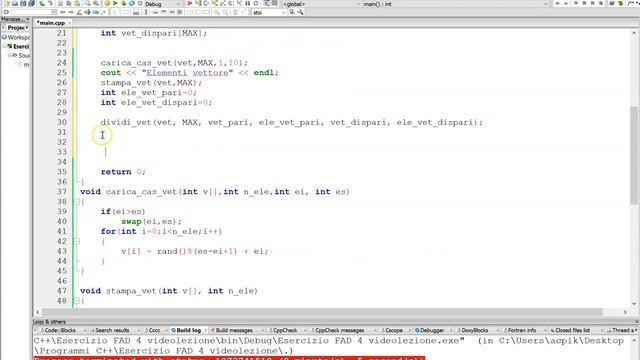
Task: Collapse the code fold at line 38
Action: tap(76, 202)
